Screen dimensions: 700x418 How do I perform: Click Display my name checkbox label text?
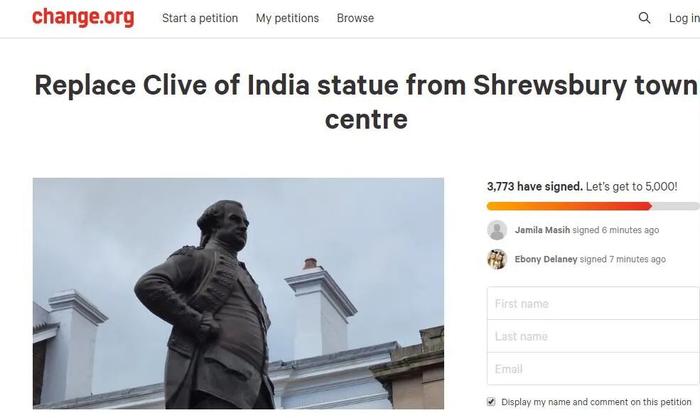click(x=596, y=402)
